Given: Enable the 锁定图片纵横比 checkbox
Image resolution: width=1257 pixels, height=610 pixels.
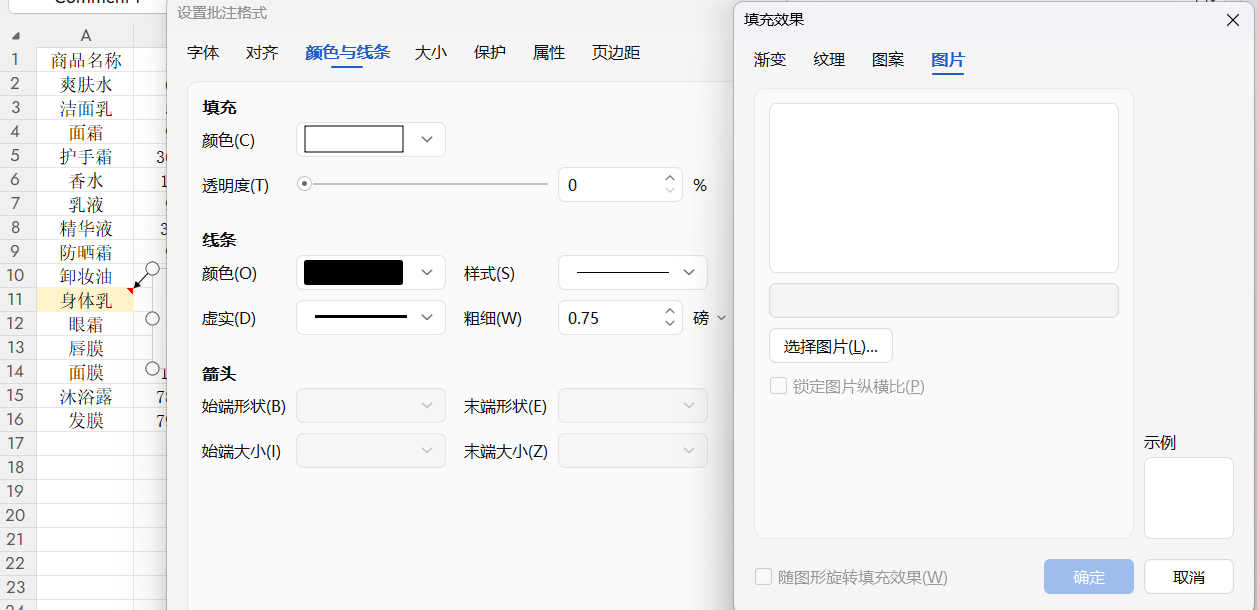Looking at the screenshot, I should point(778,386).
